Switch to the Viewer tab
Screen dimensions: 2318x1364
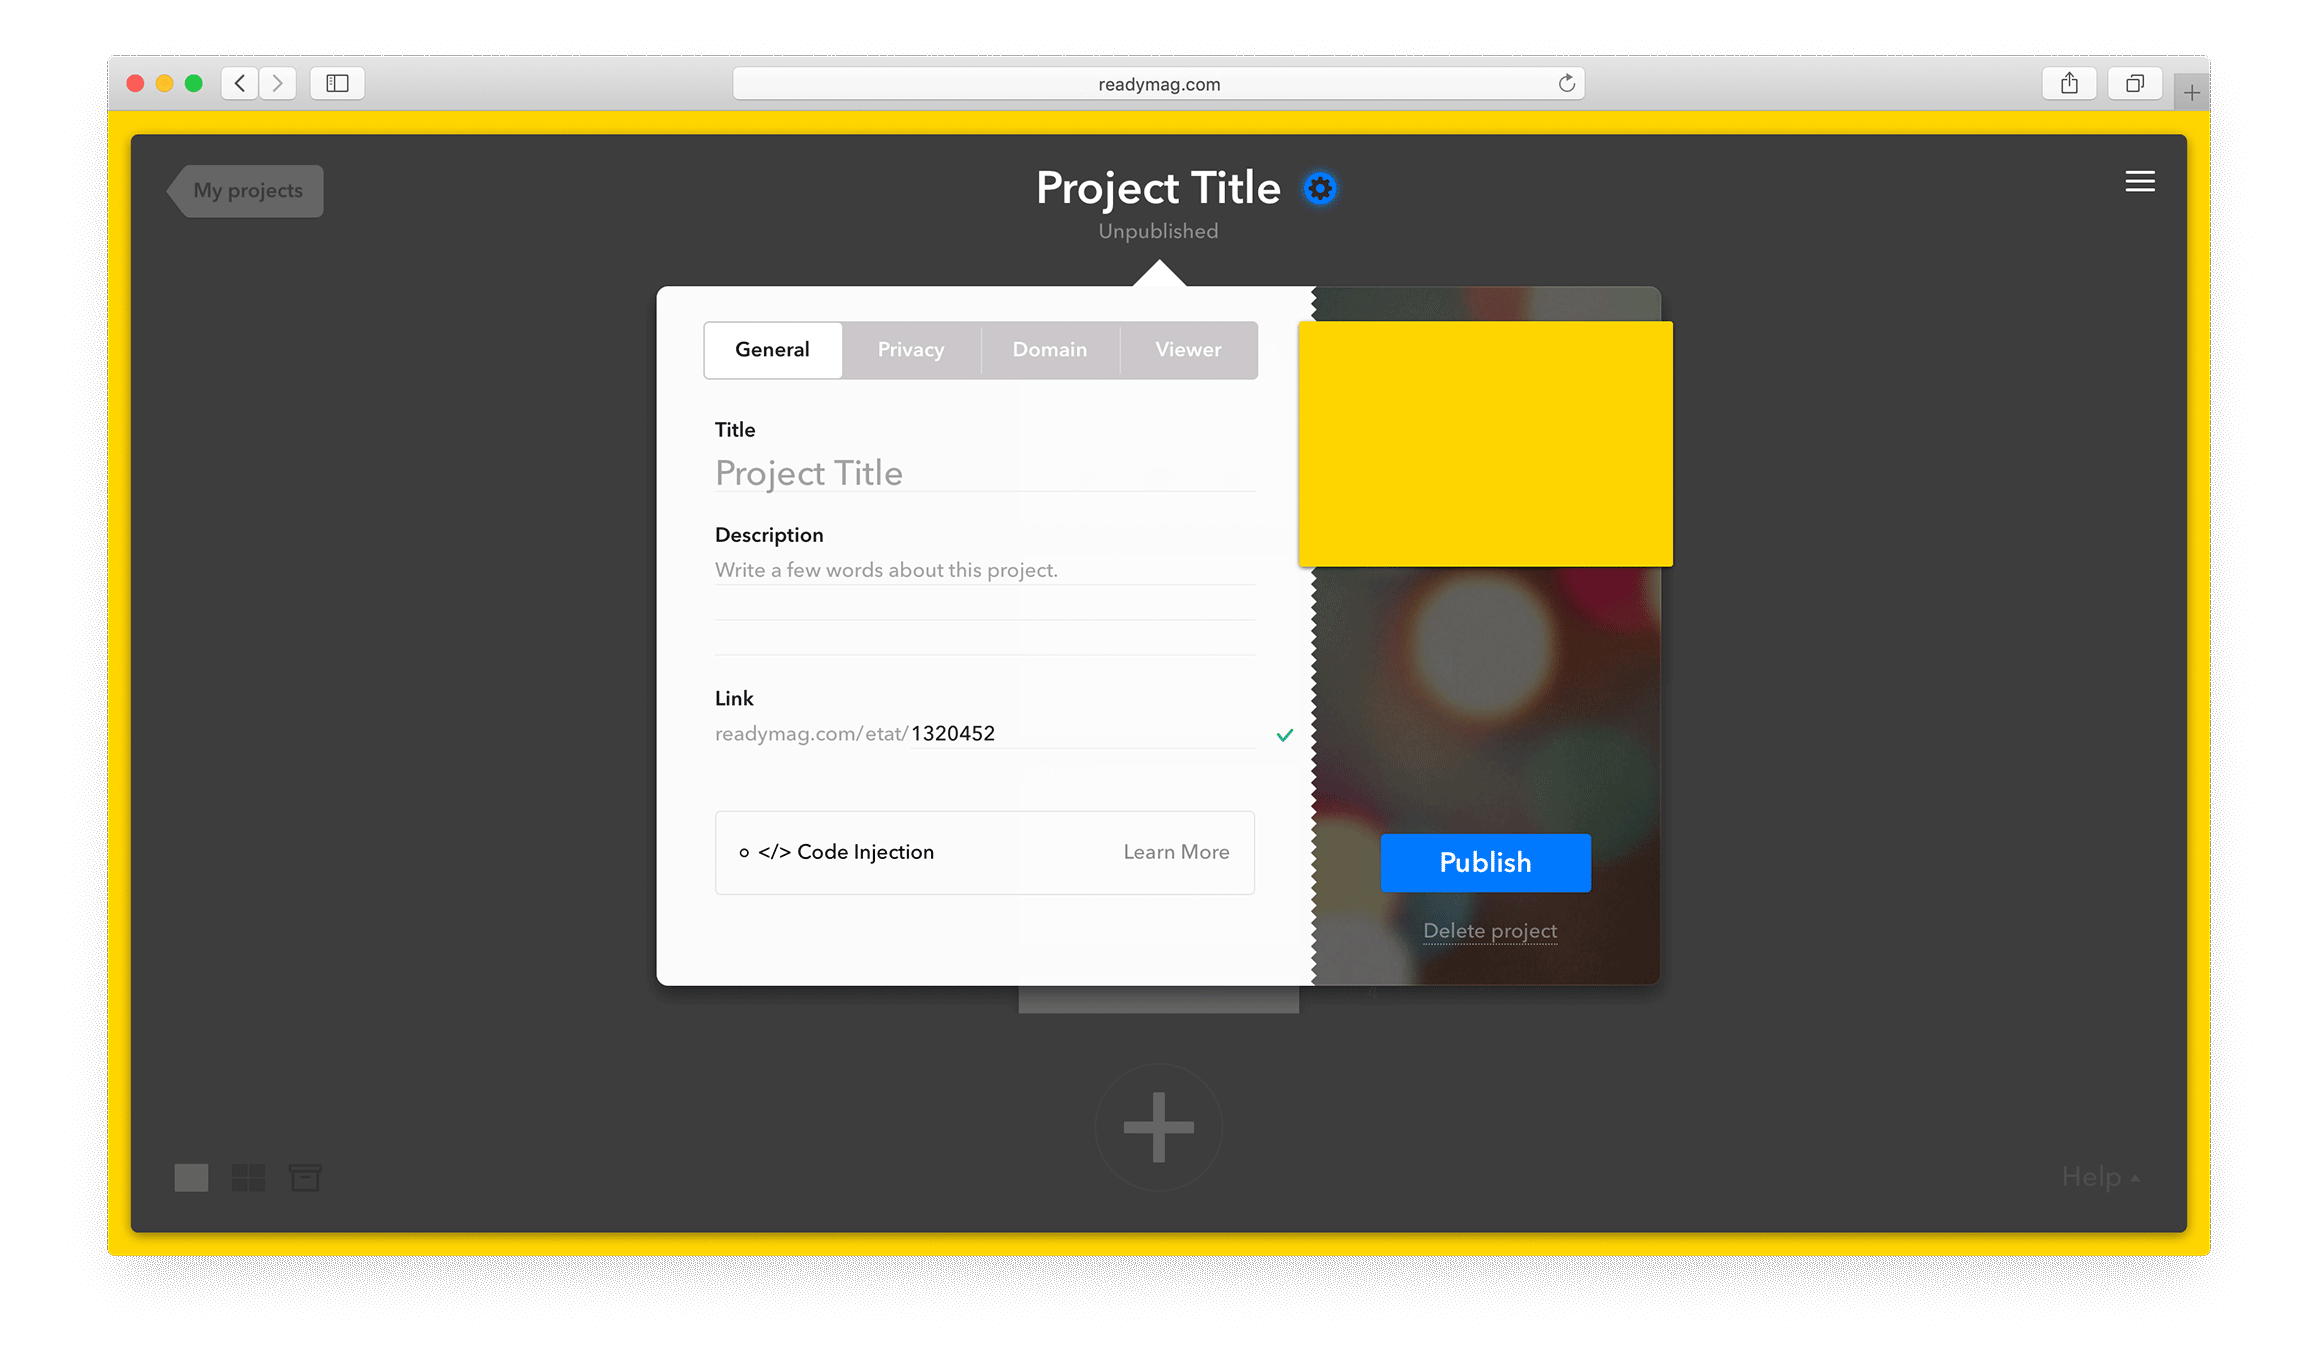(x=1190, y=347)
